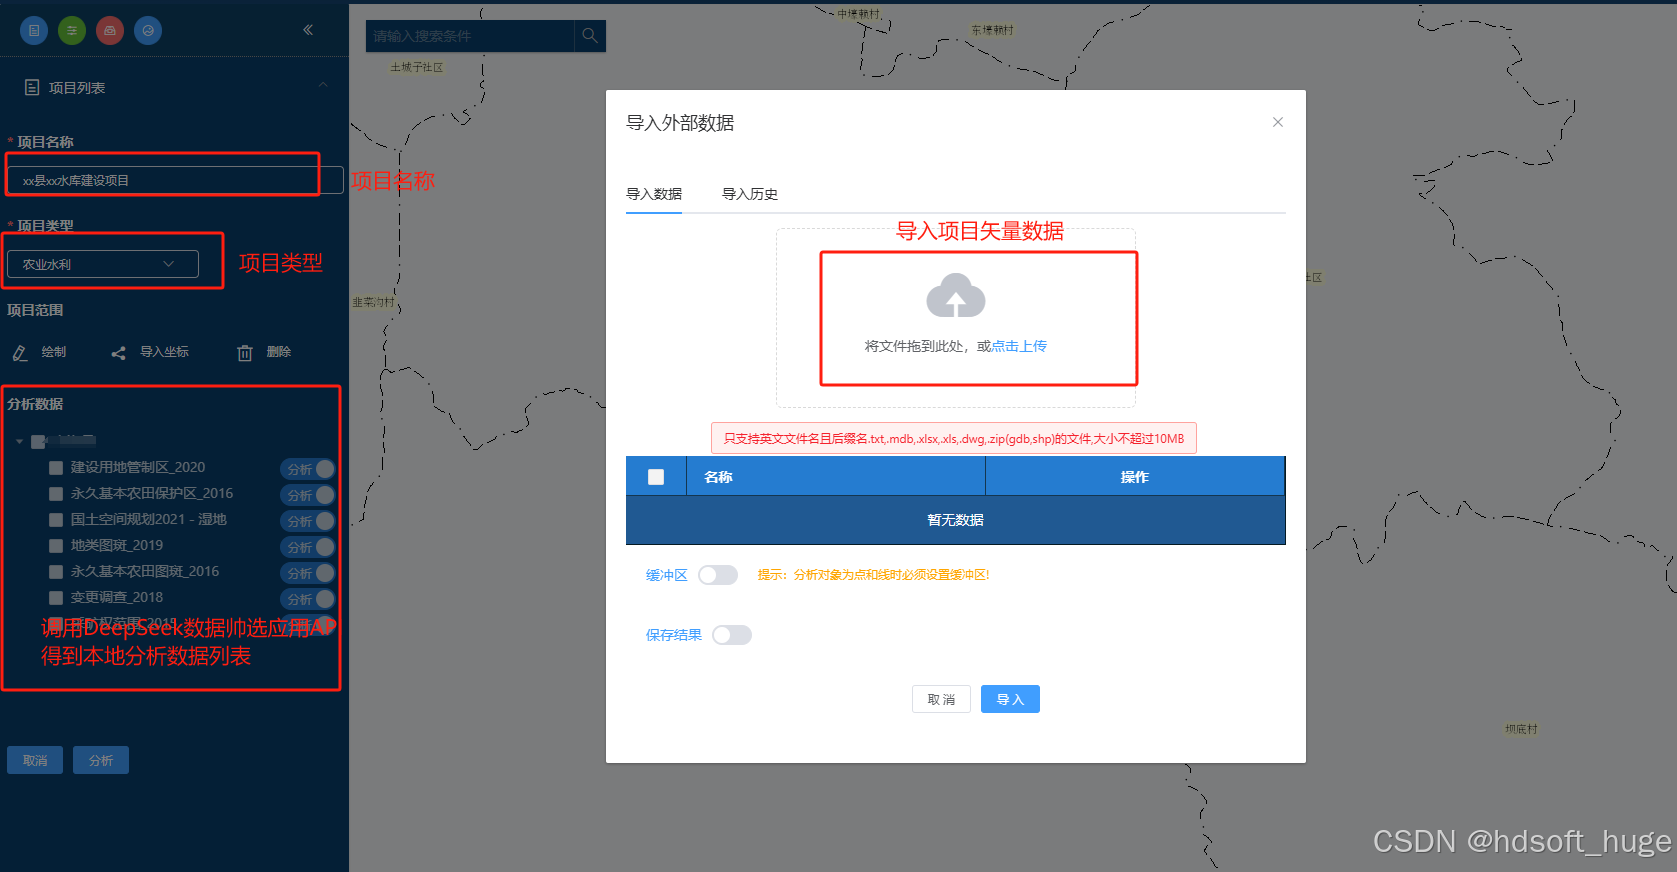Switch to the 导入数据 tab
Viewport: 1677px width, 872px height.
pyautogui.click(x=654, y=194)
